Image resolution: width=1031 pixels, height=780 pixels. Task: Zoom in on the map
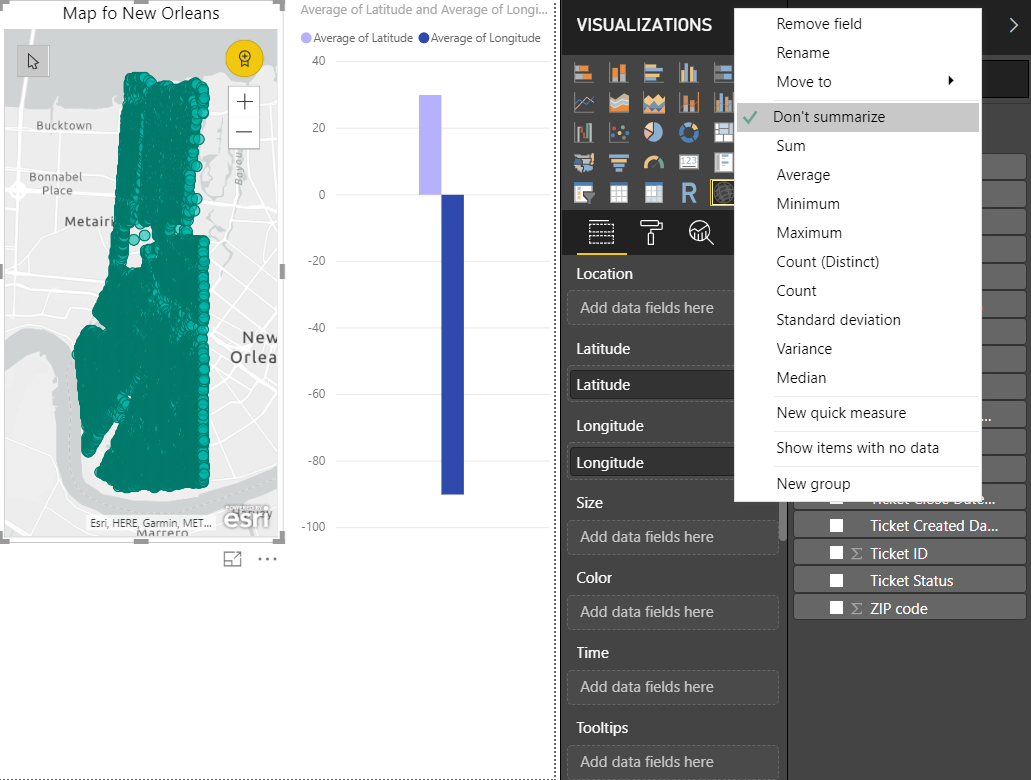click(244, 101)
